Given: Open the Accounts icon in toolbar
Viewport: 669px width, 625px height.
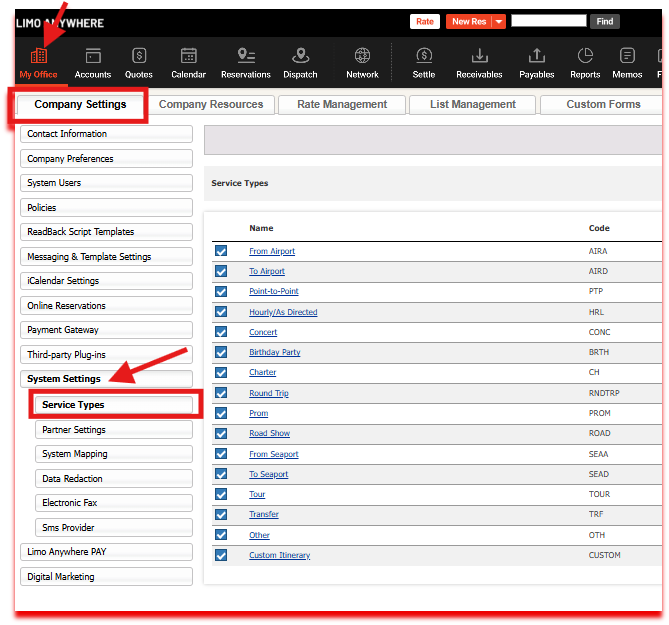Looking at the screenshot, I should (93, 56).
